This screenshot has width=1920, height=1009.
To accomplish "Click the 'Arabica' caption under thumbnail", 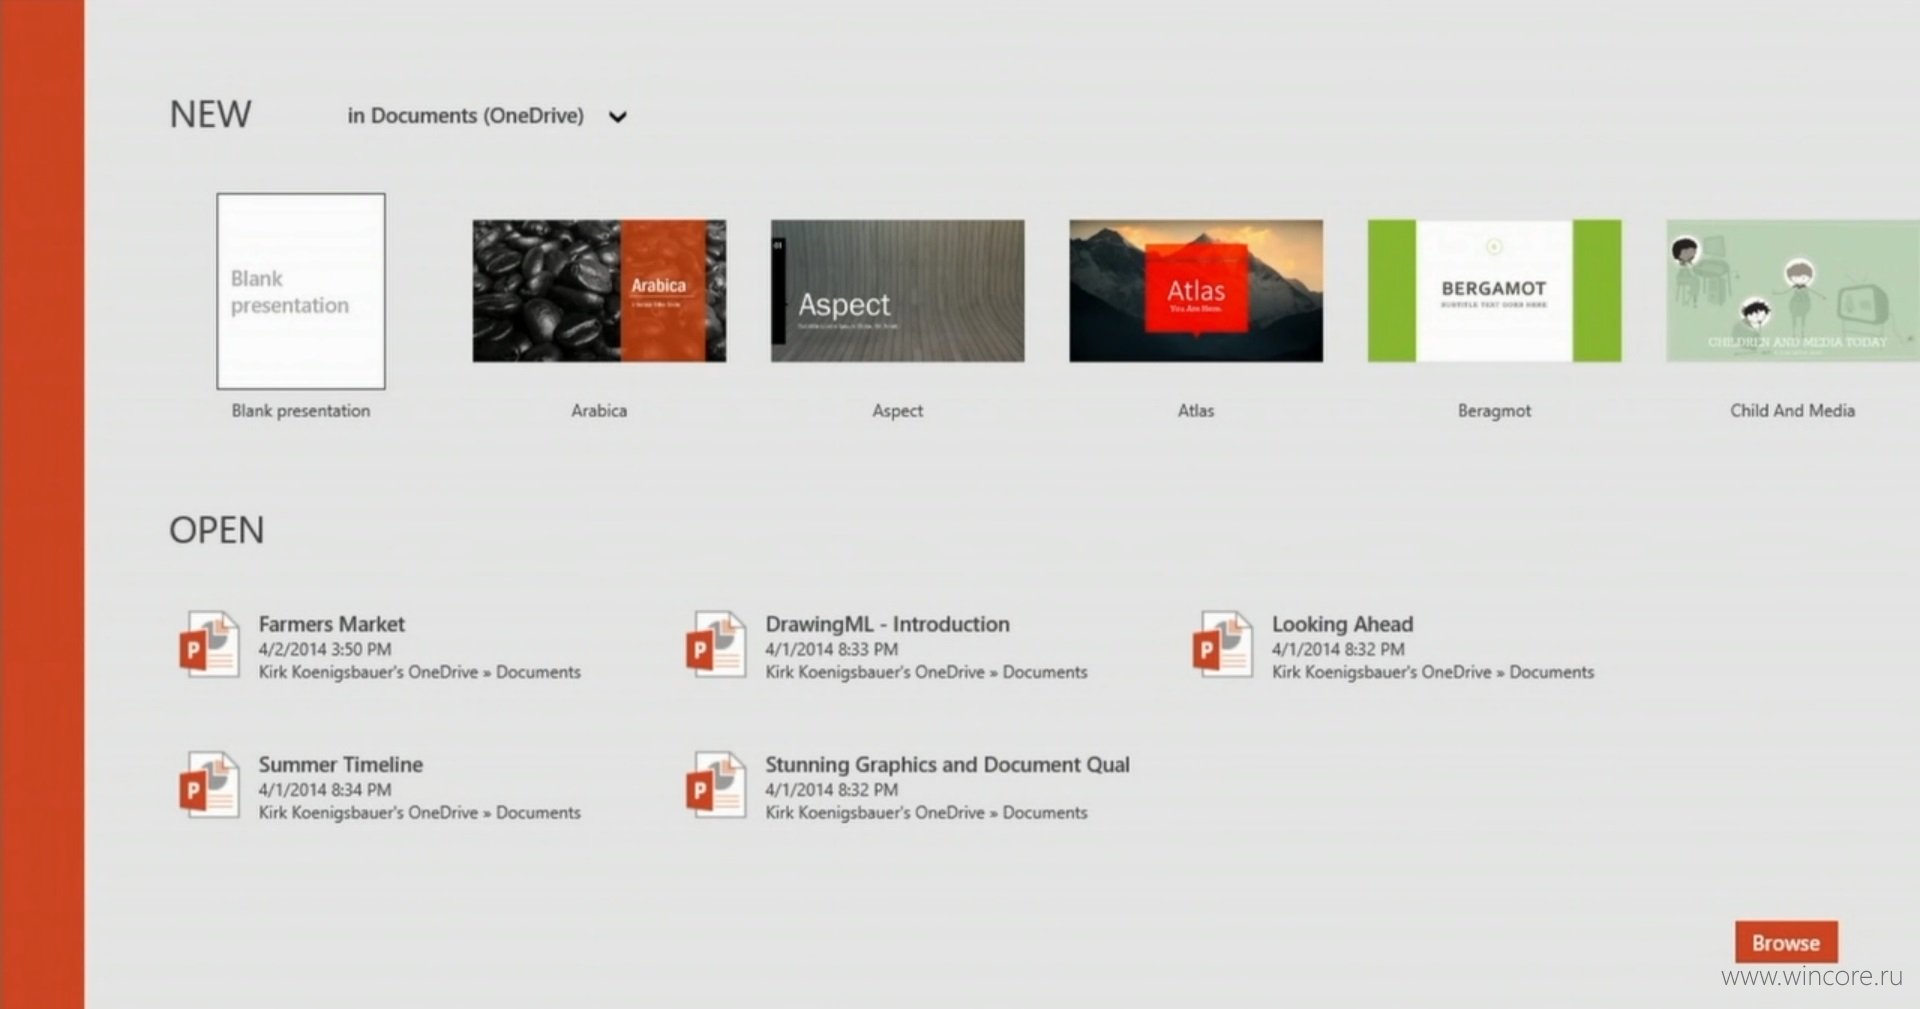I will [599, 410].
